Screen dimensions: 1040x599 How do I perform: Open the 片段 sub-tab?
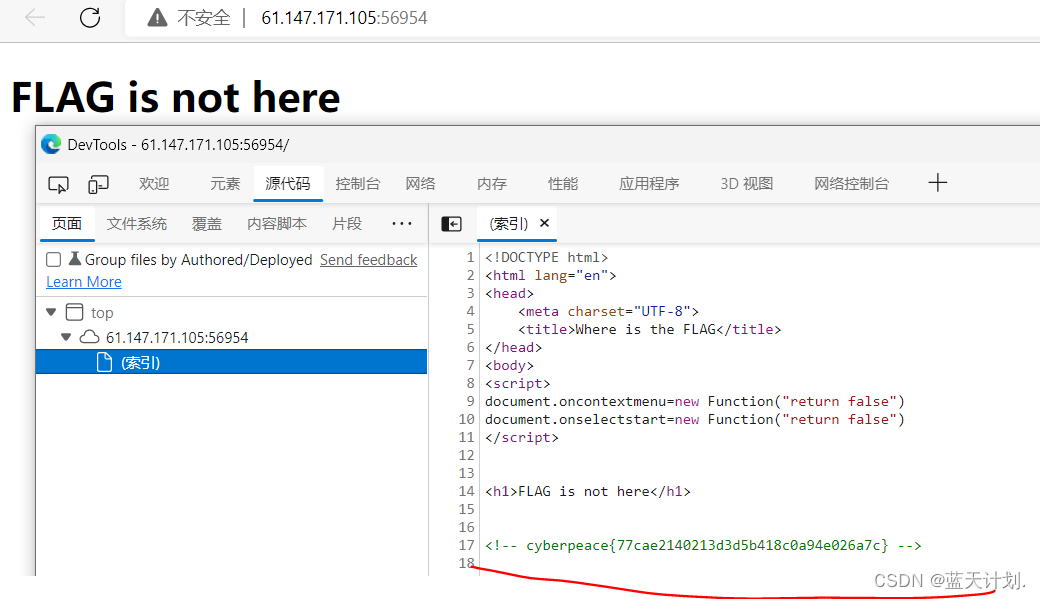tap(347, 224)
